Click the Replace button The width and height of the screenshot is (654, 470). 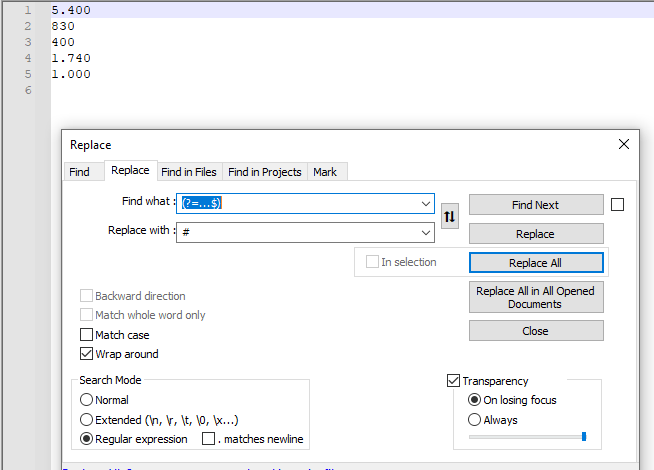(x=536, y=234)
